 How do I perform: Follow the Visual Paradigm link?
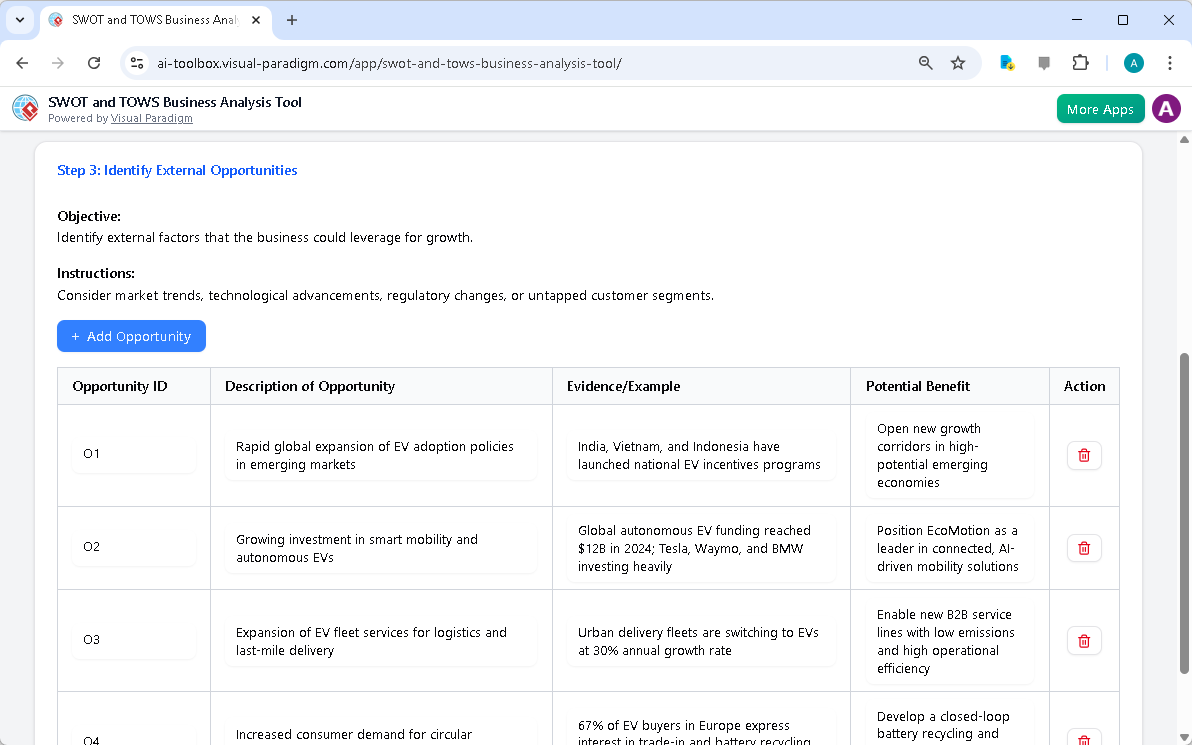(151, 118)
